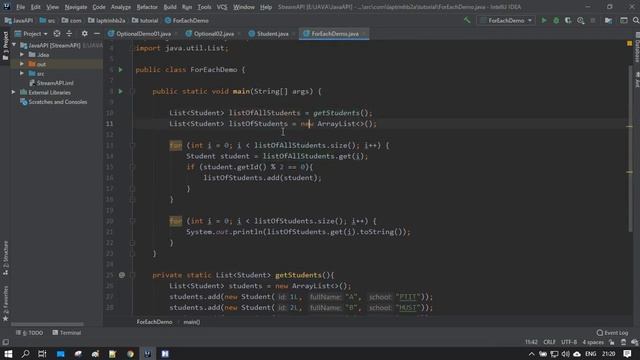This screenshot has width=640, height=360.
Task: Hide the Project panel with minus icon
Action: (97, 33)
